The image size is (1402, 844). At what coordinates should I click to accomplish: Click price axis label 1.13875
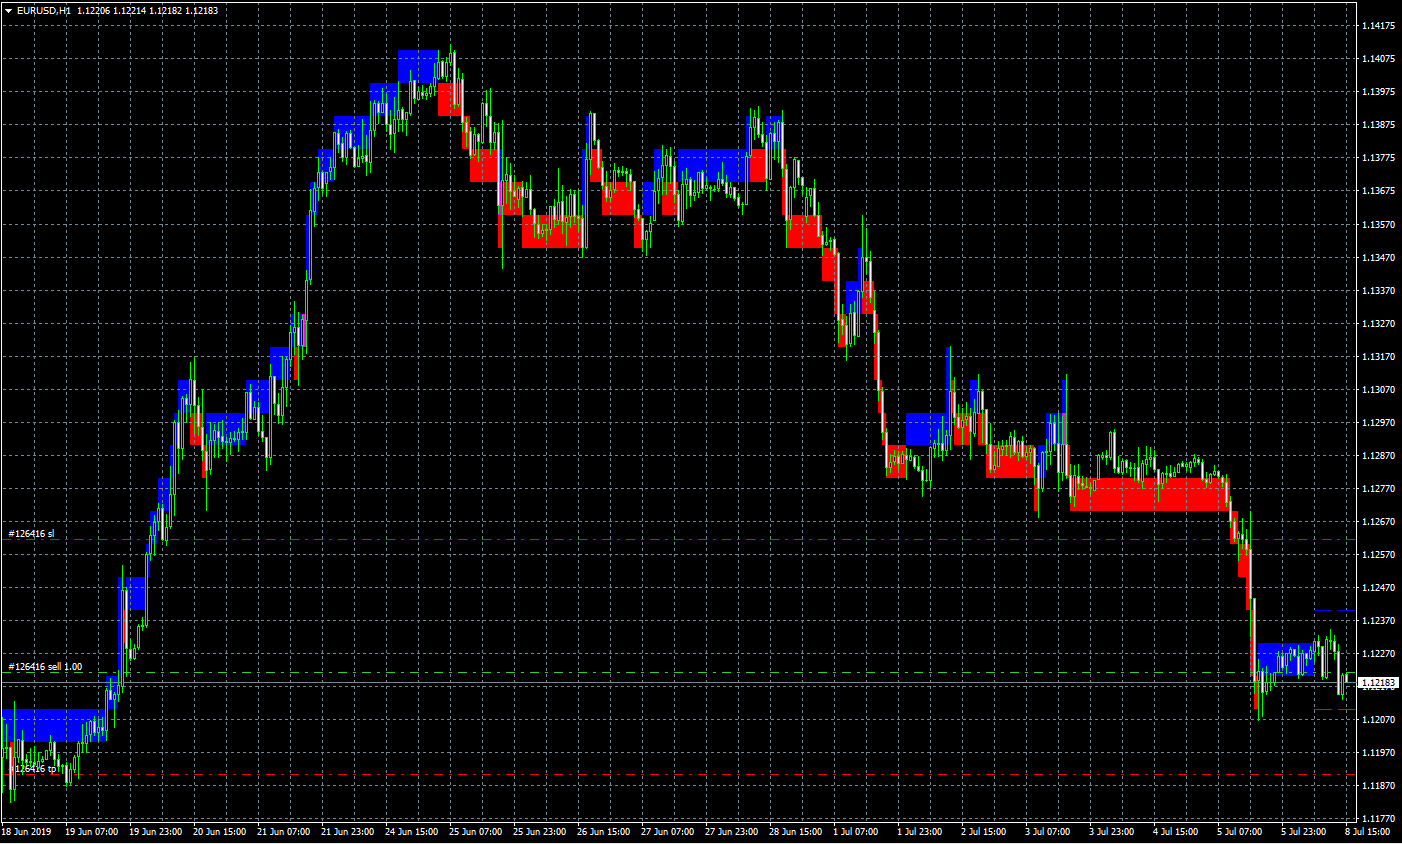coord(1378,125)
